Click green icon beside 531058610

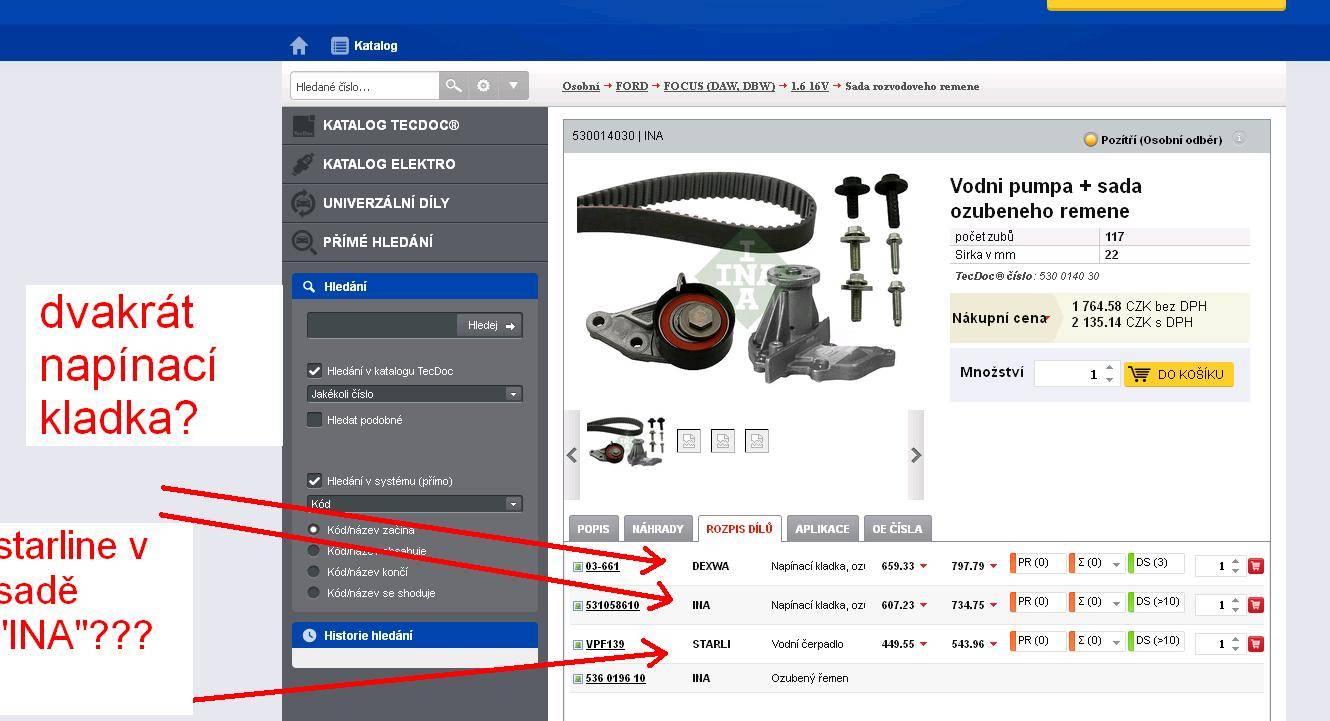tap(577, 606)
